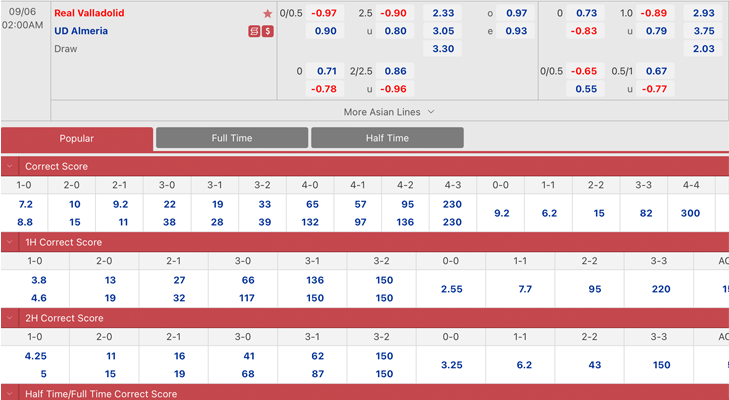Switch to the Full Time tab

[x=232, y=138]
